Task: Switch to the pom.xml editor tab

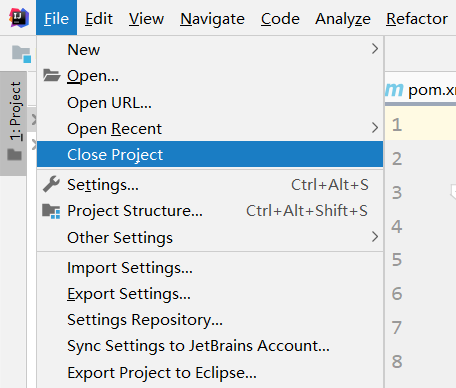Action: tap(421, 89)
